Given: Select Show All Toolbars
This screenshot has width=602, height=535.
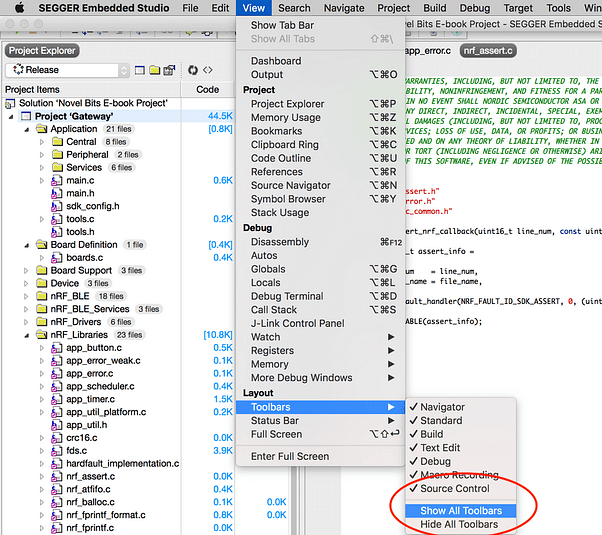Looking at the screenshot, I should pyautogui.click(x=460, y=511).
